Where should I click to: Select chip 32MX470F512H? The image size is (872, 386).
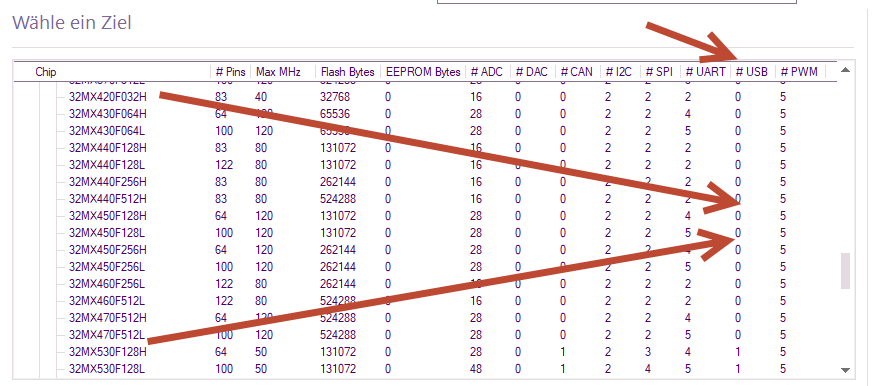[x=108, y=318]
